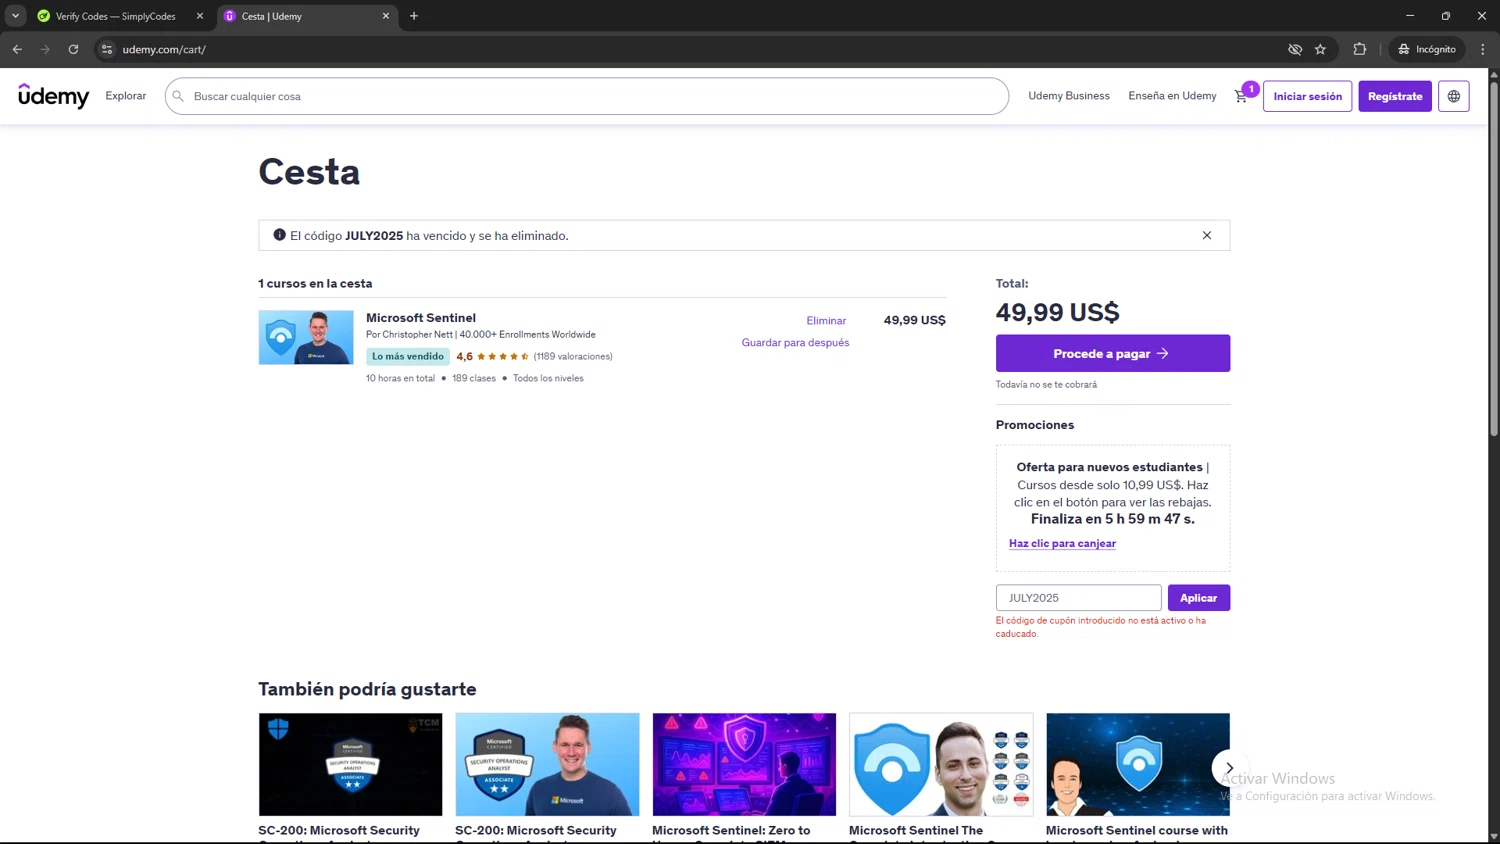Open Chrome three-dot menu
Image resolution: width=1500 pixels, height=844 pixels.
(1482, 49)
